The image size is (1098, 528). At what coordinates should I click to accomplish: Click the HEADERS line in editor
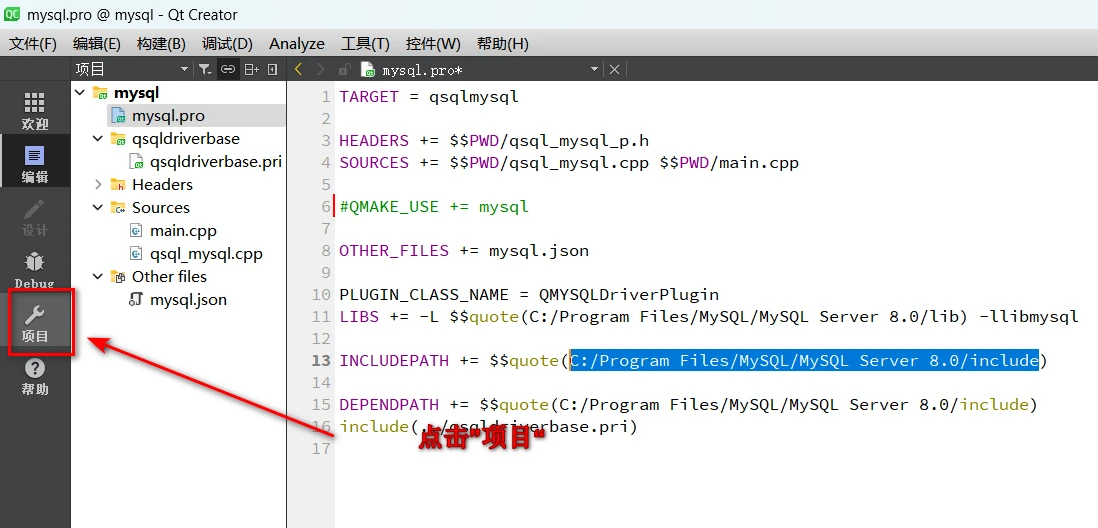494,141
